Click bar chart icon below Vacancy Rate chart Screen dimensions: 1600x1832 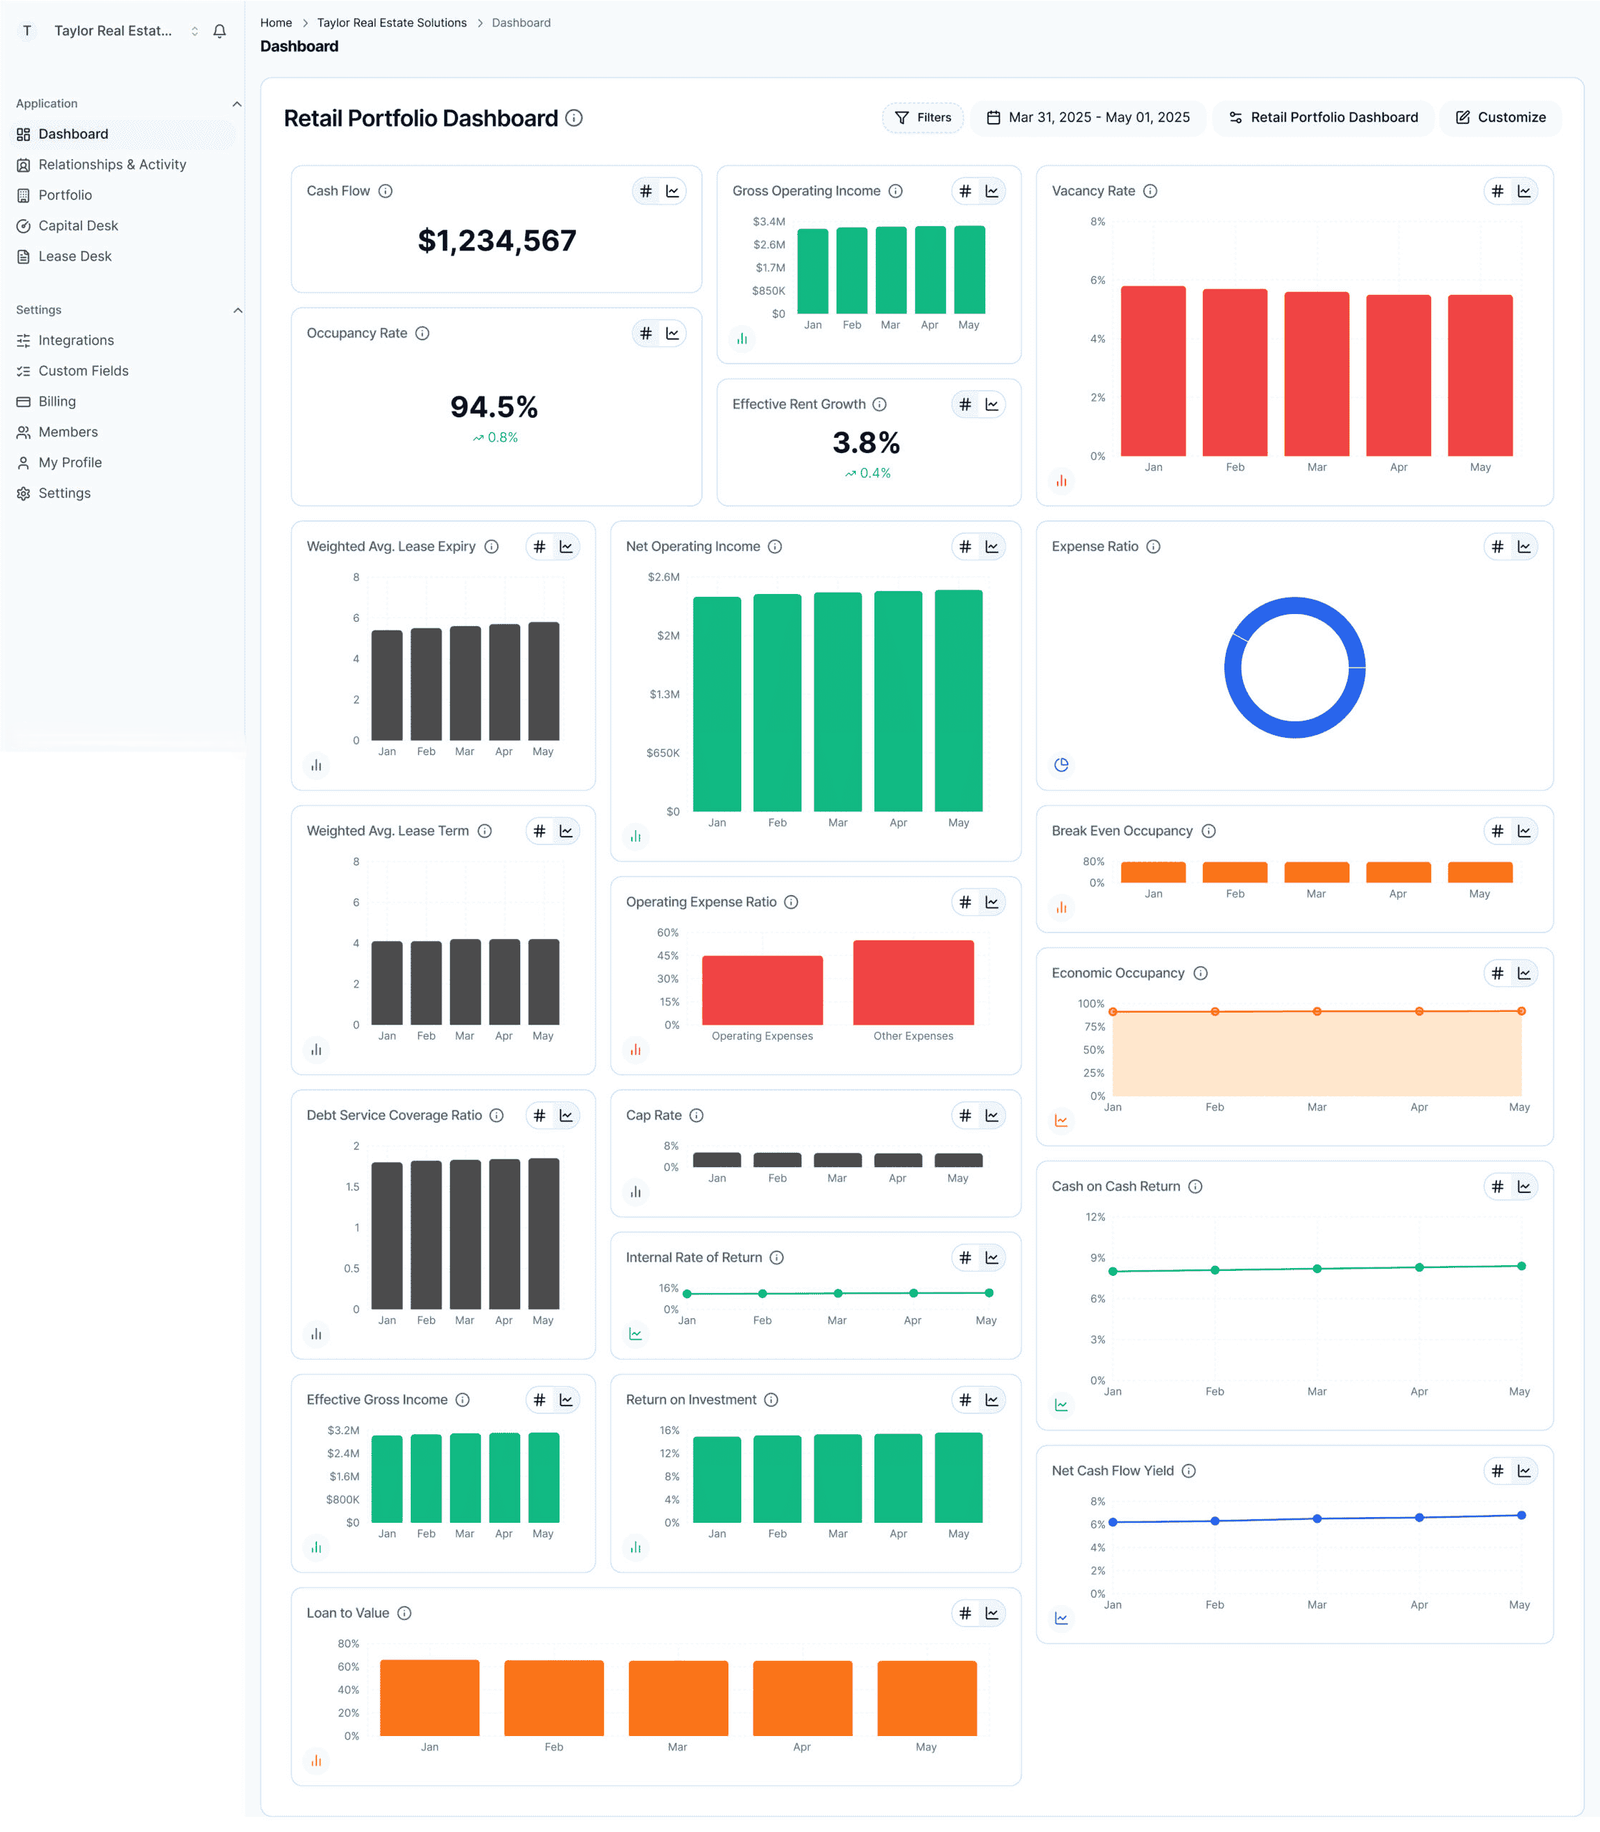[1061, 481]
